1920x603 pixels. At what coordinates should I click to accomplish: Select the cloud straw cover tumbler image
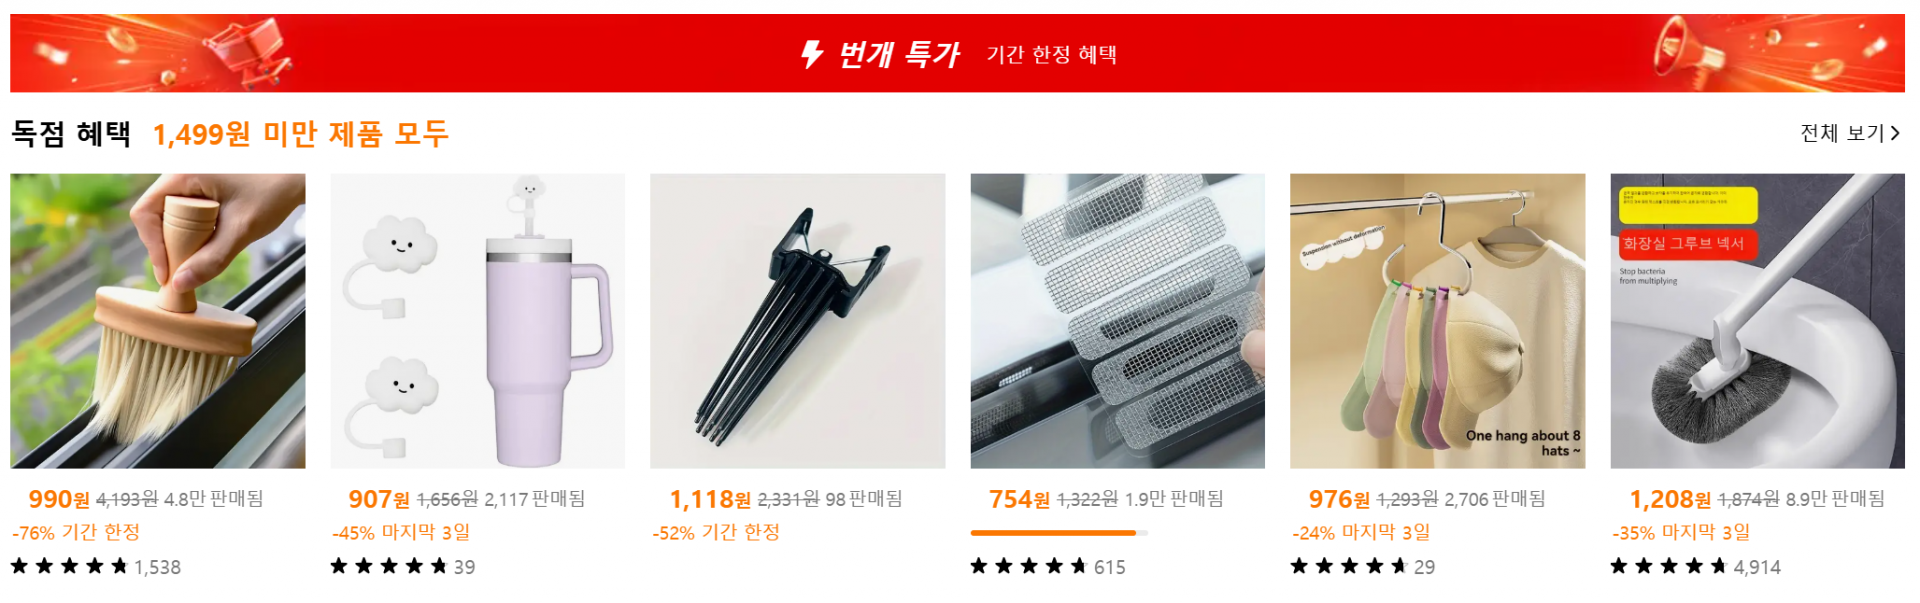[x=478, y=321]
